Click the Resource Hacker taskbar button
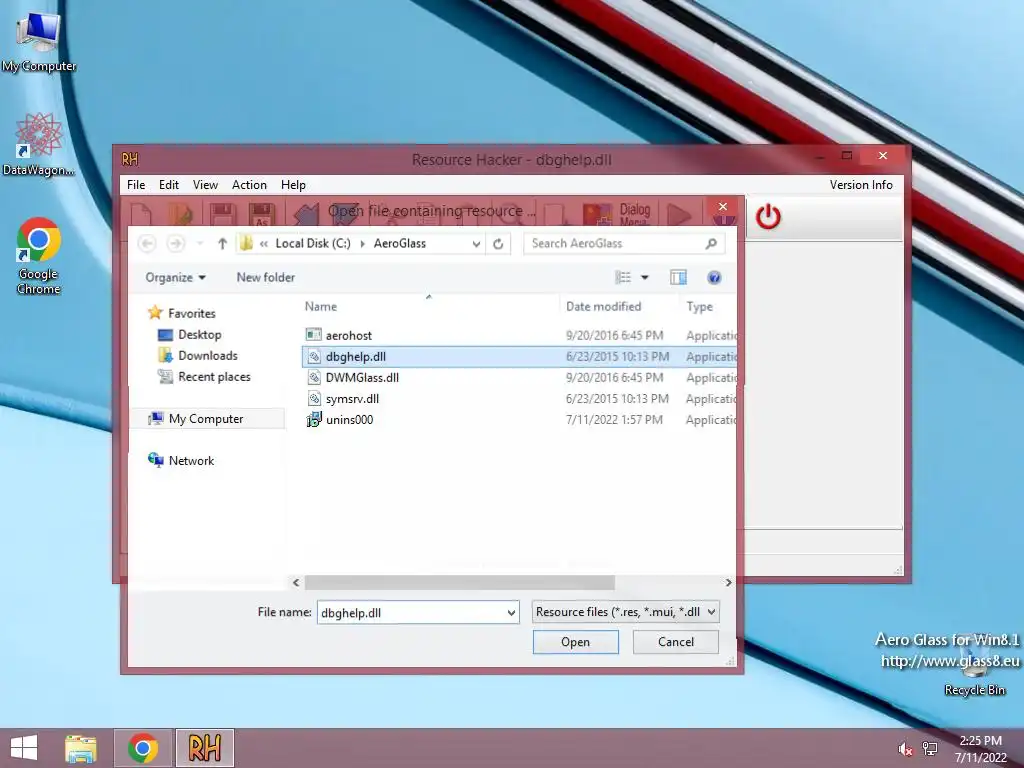Viewport: 1024px width, 768px height. tap(204, 748)
